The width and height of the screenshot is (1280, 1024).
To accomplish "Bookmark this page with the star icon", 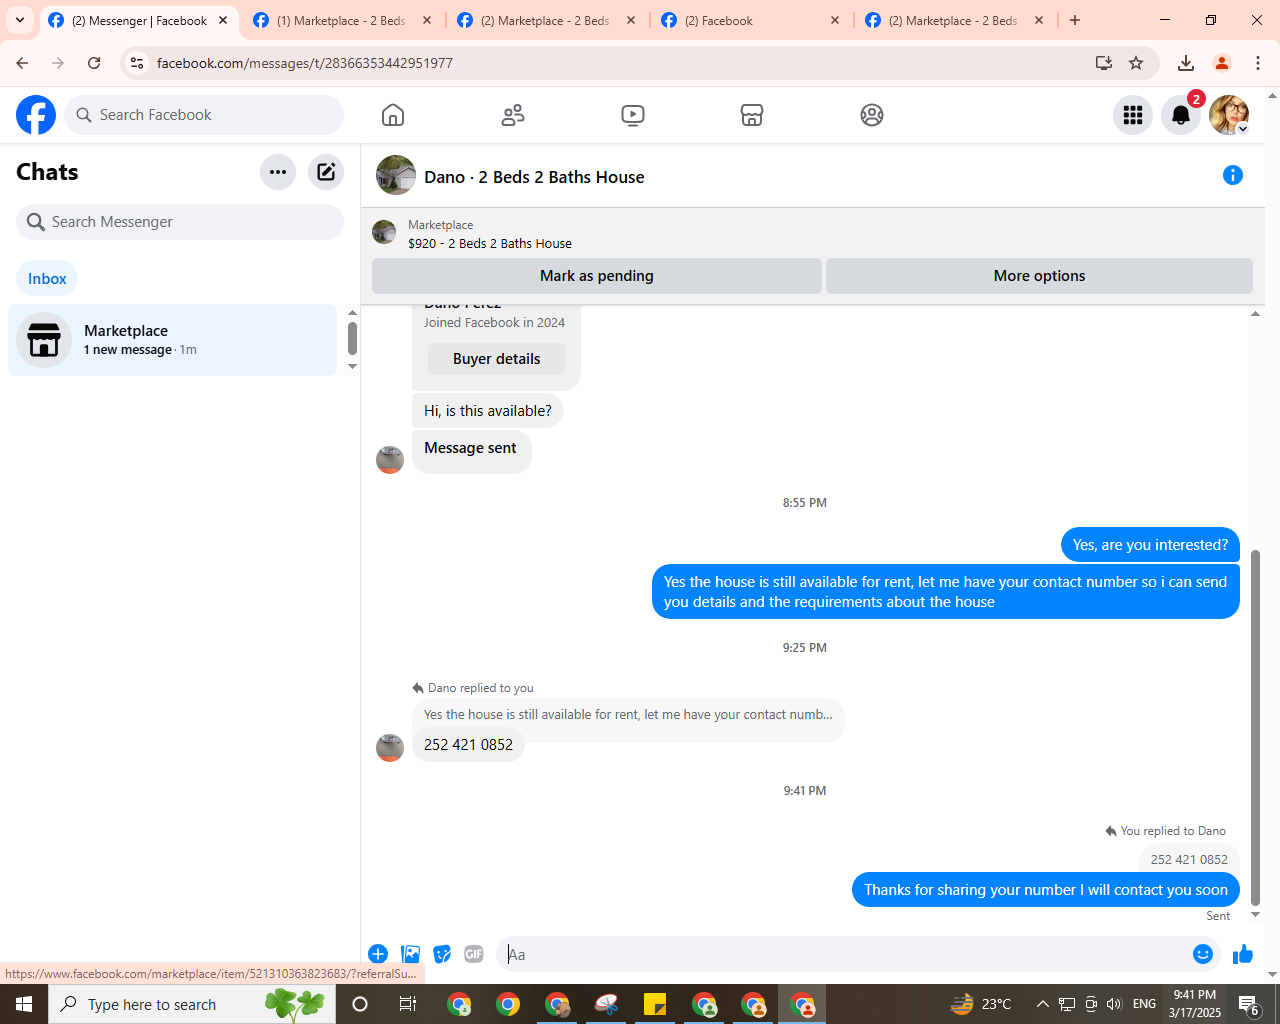I will [x=1136, y=63].
